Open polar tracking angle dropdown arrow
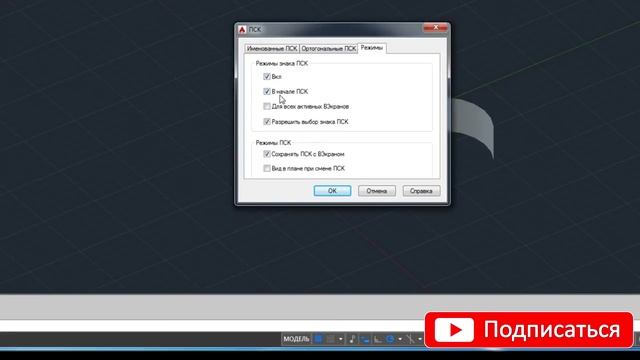The width and height of the screenshot is (640, 360). click(x=400, y=339)
